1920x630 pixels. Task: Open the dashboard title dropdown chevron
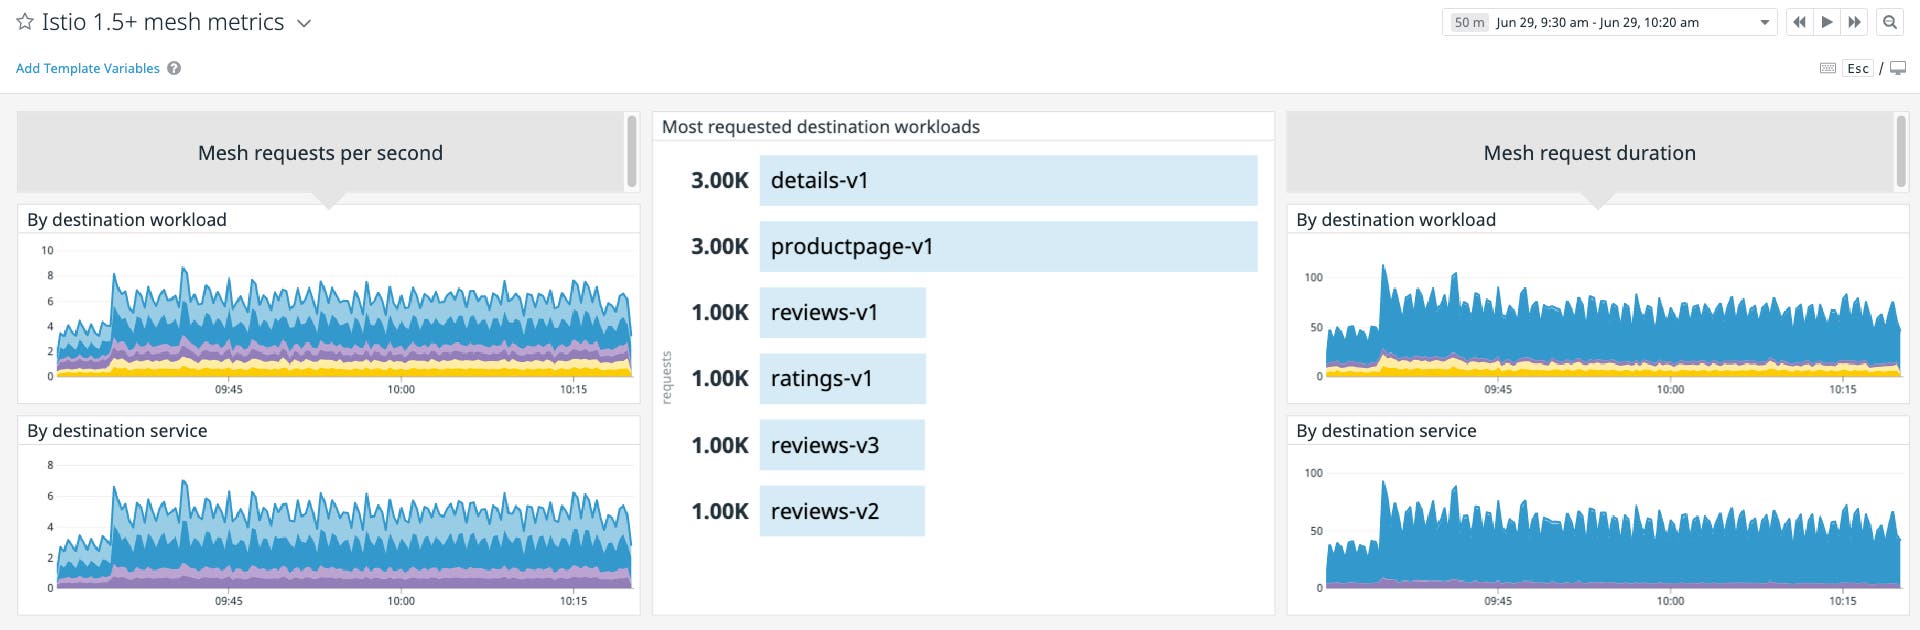tap(303, 22)
